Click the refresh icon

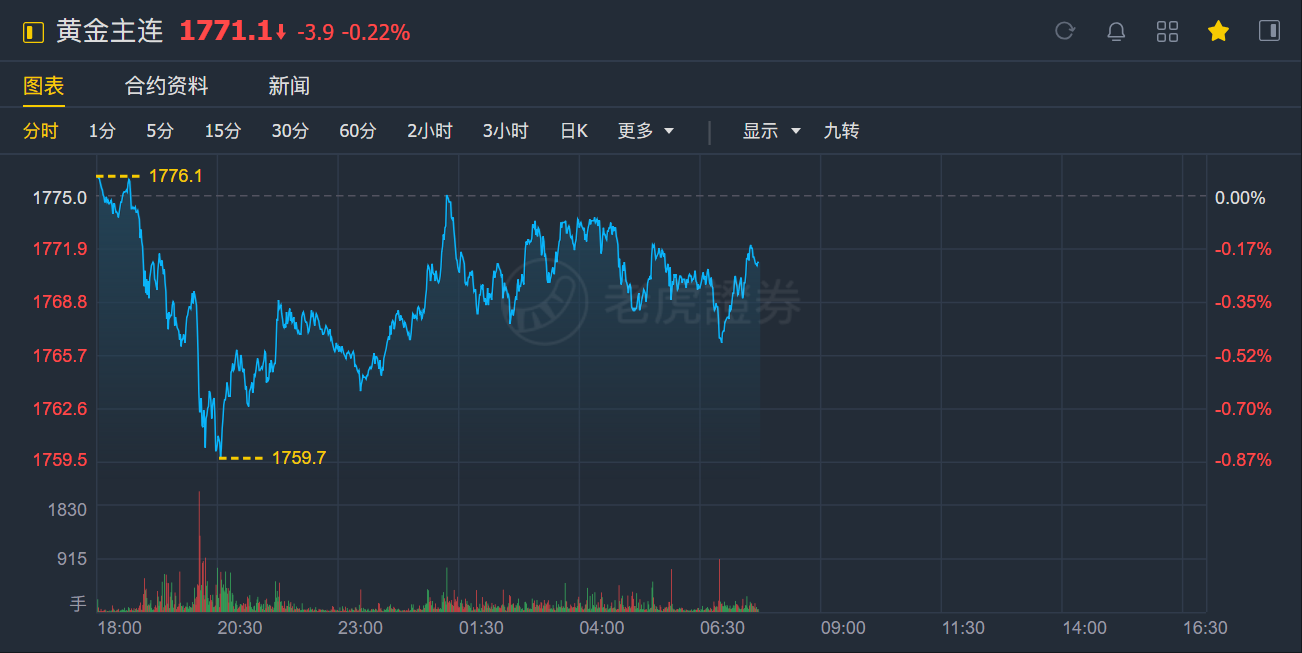point(1064,31)
